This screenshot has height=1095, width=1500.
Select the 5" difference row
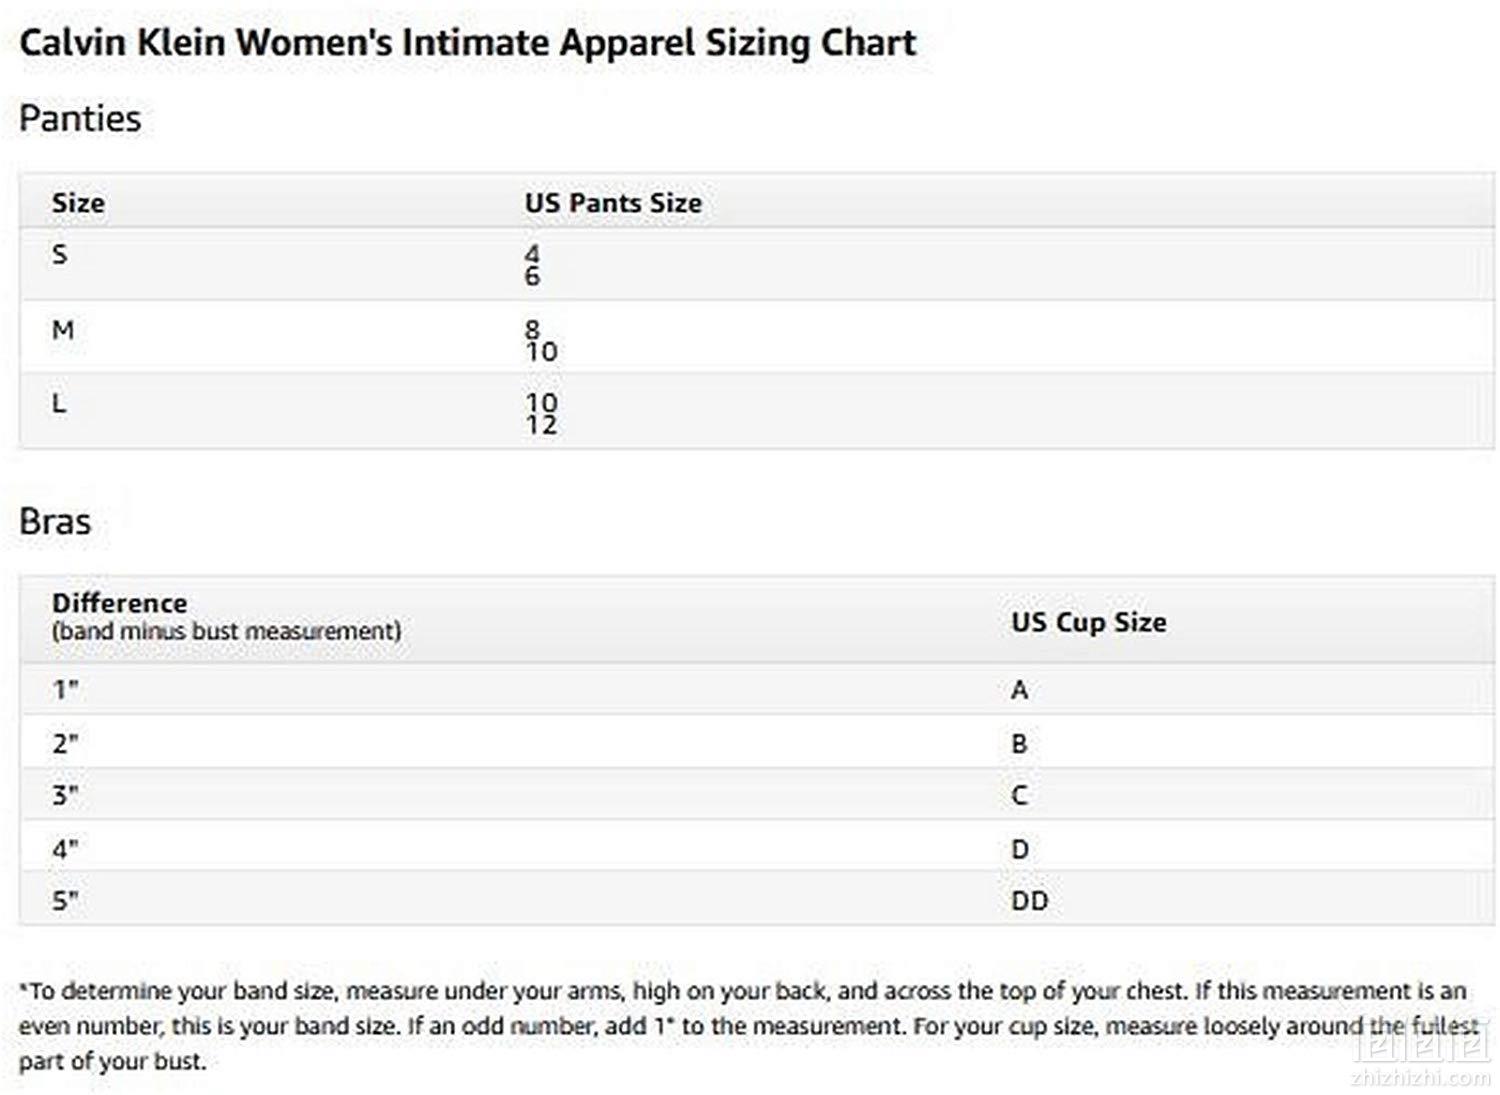pos(756,899)
